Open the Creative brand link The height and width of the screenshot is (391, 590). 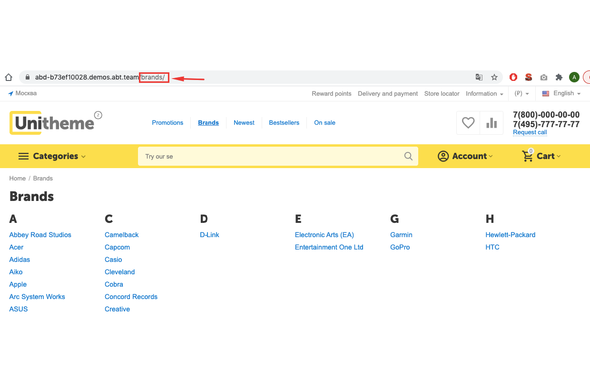117,309
